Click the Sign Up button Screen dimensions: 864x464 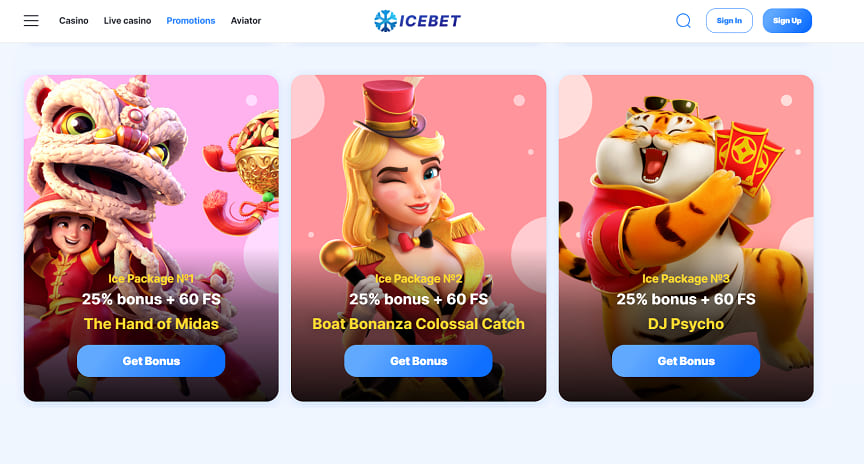[787, 21]
